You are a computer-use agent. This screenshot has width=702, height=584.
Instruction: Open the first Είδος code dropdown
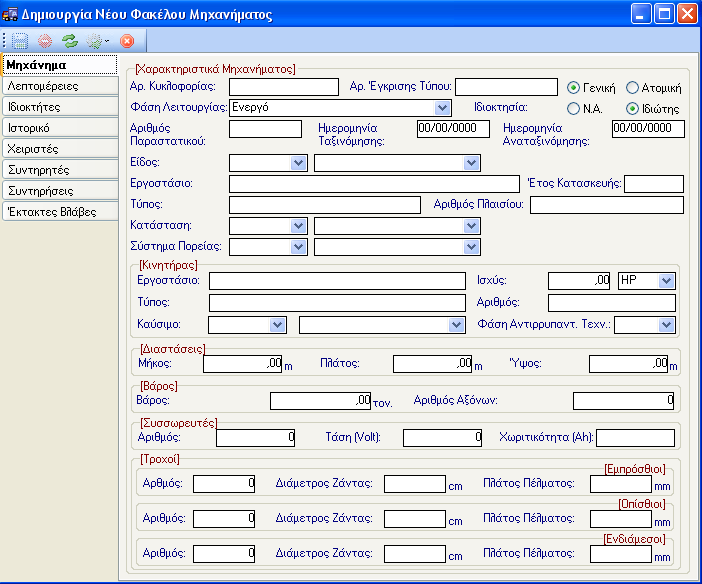click(x=298, y=163)
